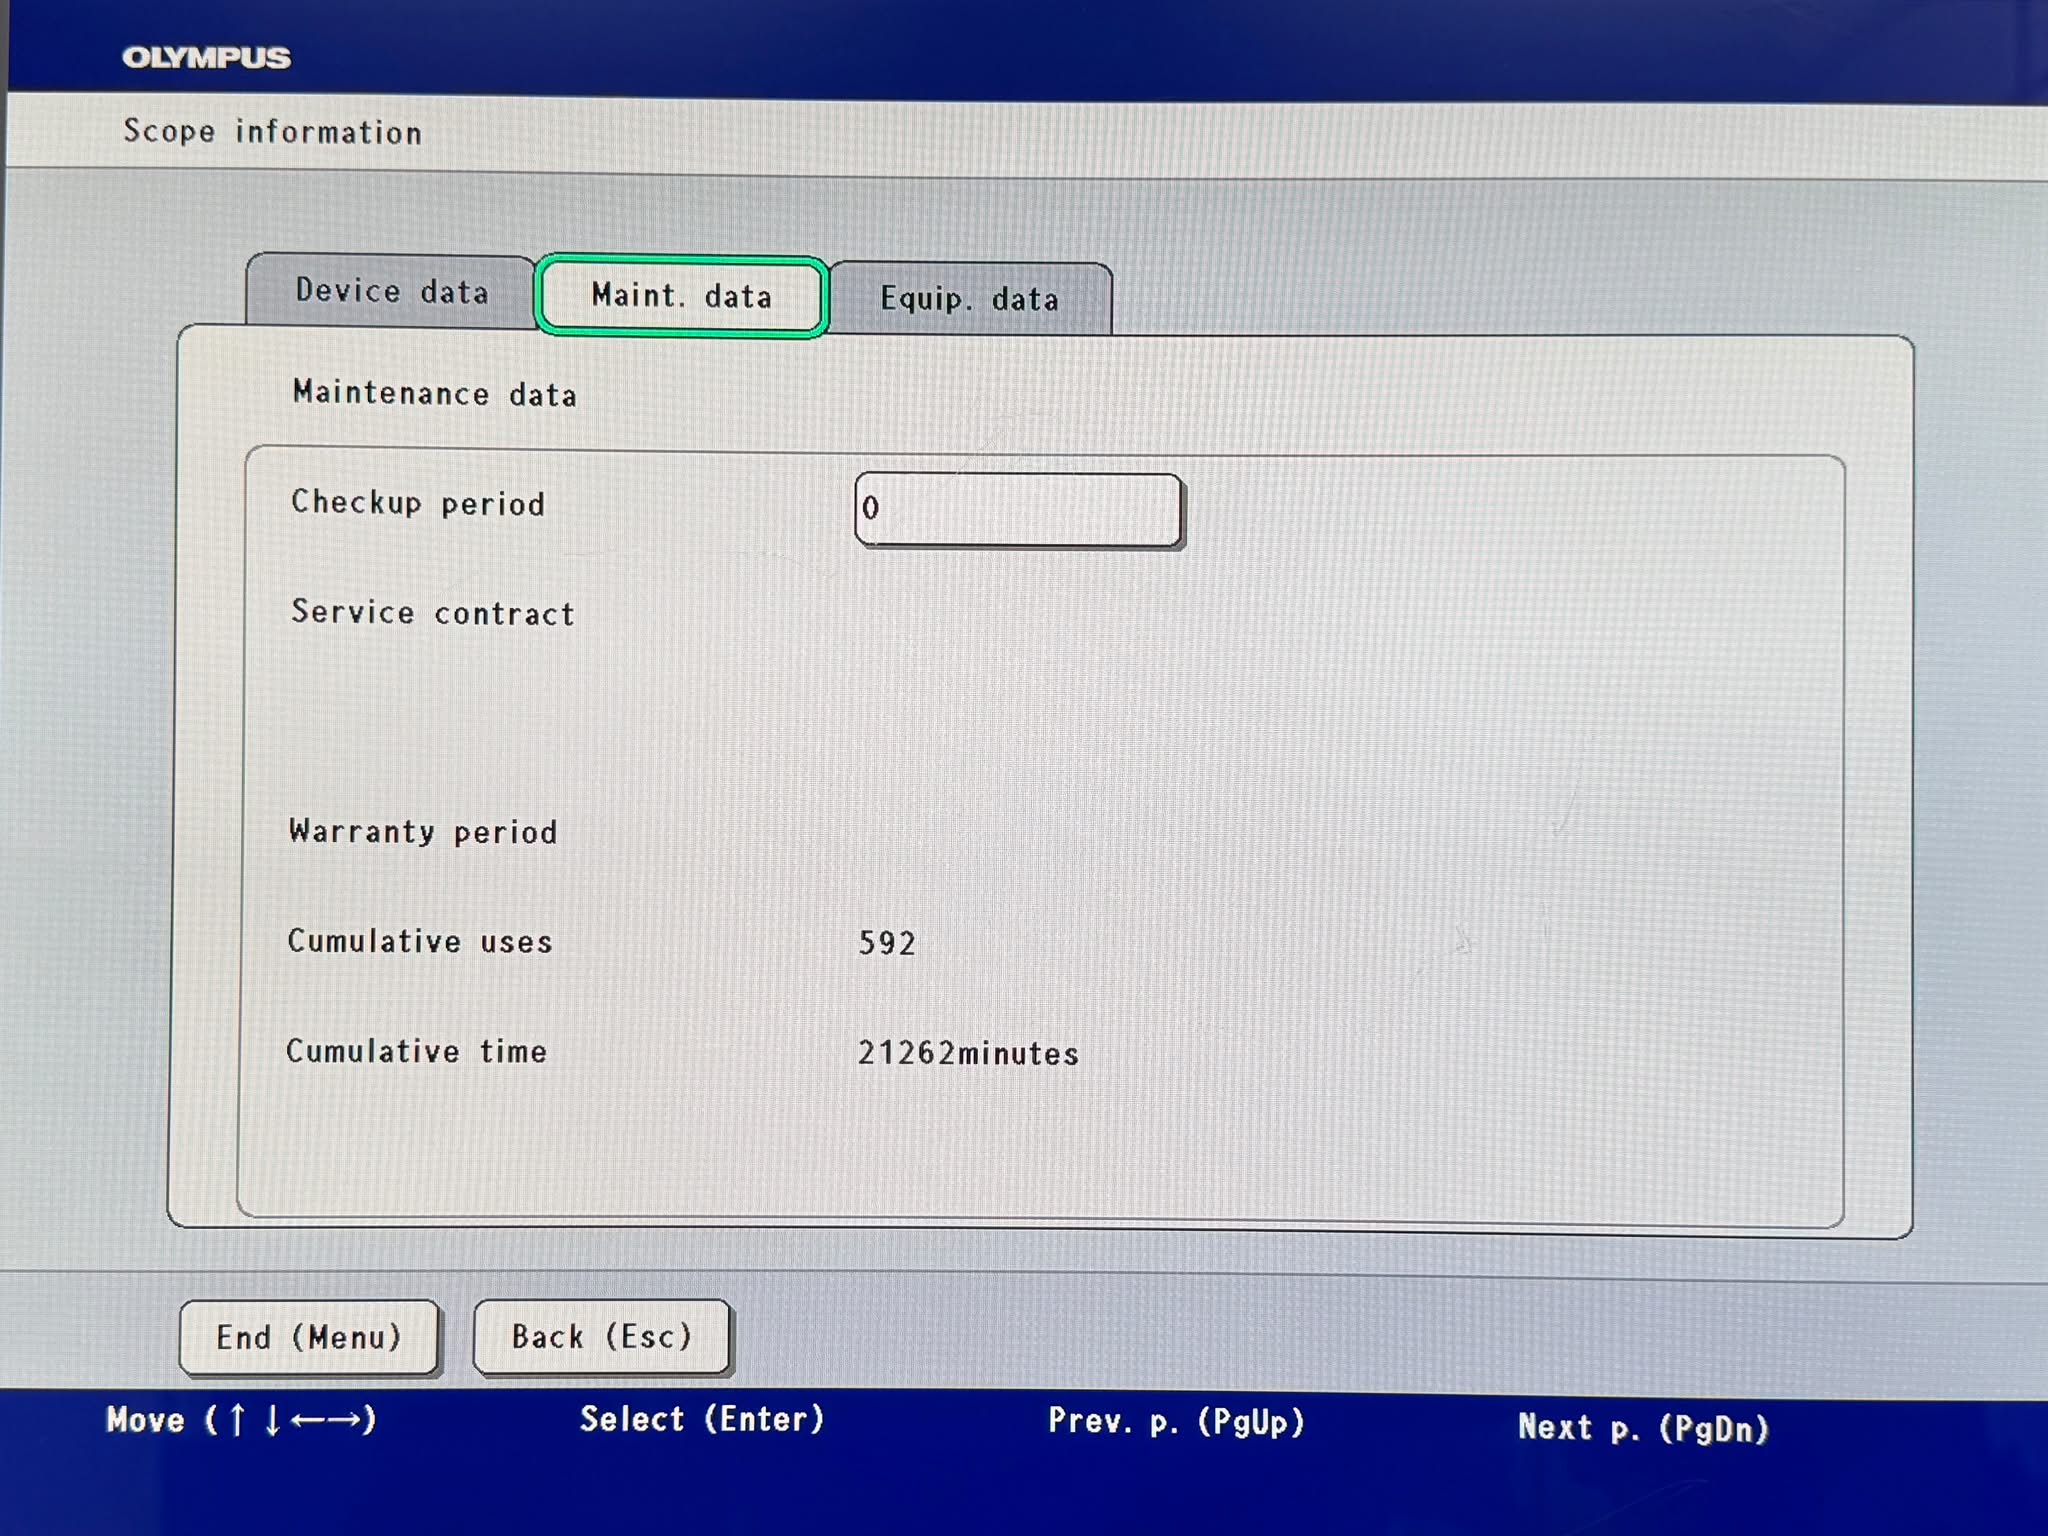Open the Equip. data tab
The image size is (2048, 1536).
(970, 299)
